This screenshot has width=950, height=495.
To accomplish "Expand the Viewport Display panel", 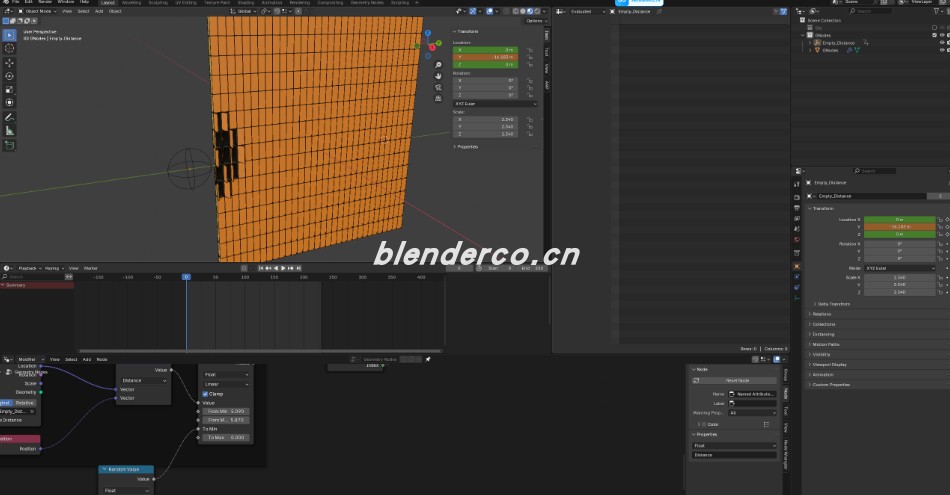I will pyautogui.click(x=828, y=365).
